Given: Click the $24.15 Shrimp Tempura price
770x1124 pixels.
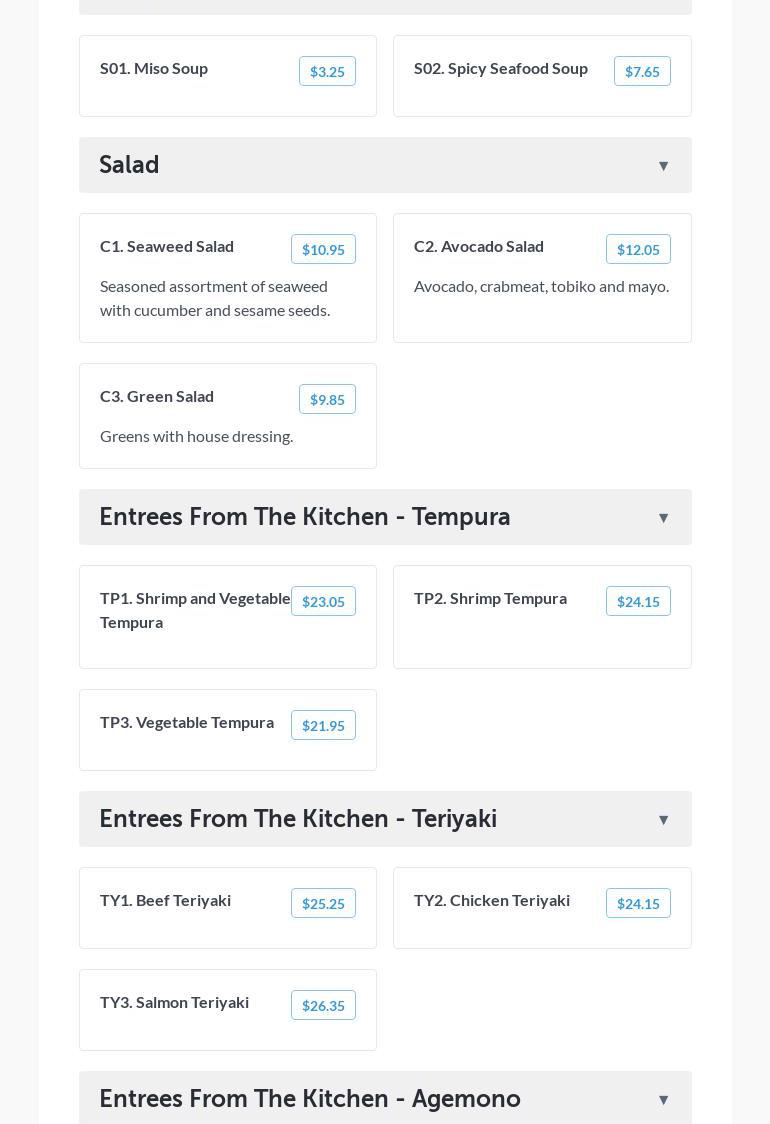Looking at the screenshot, I should pos(638,602).
